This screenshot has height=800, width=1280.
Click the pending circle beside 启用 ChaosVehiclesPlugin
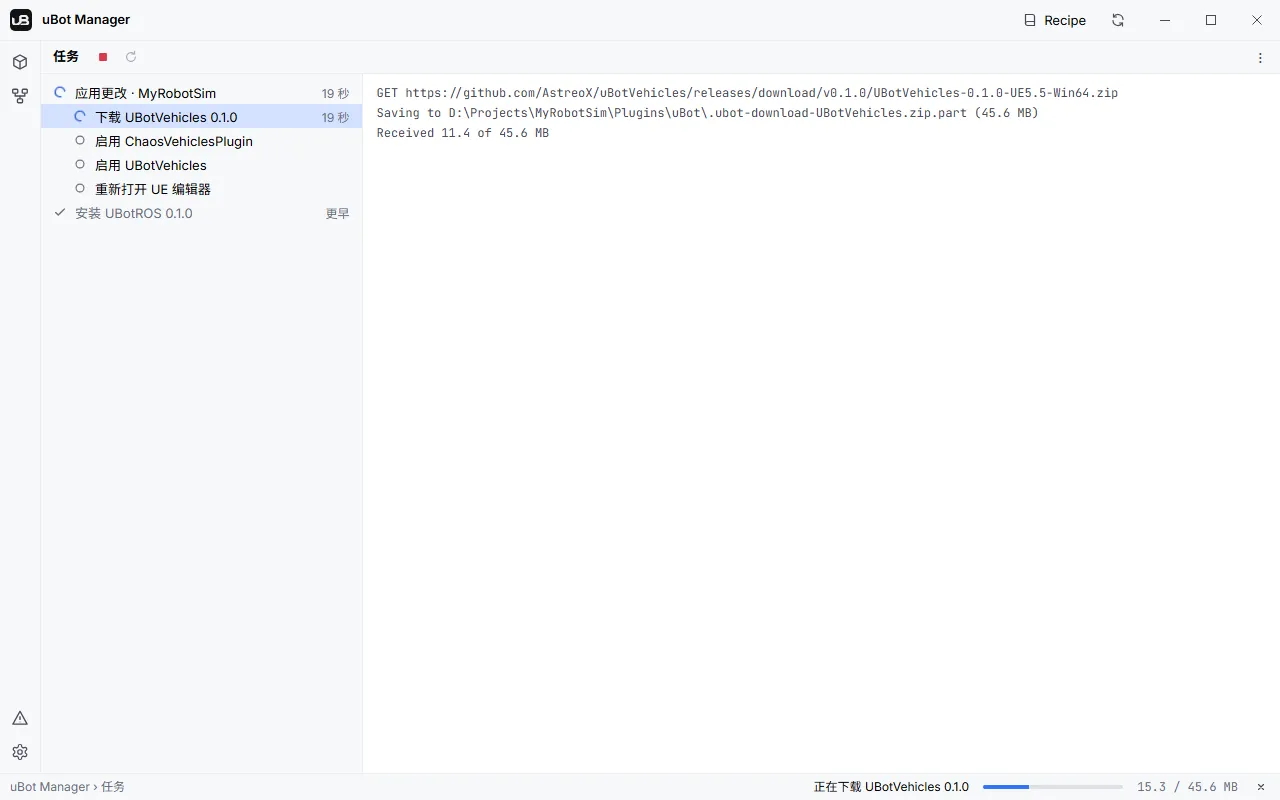point(80,141)
